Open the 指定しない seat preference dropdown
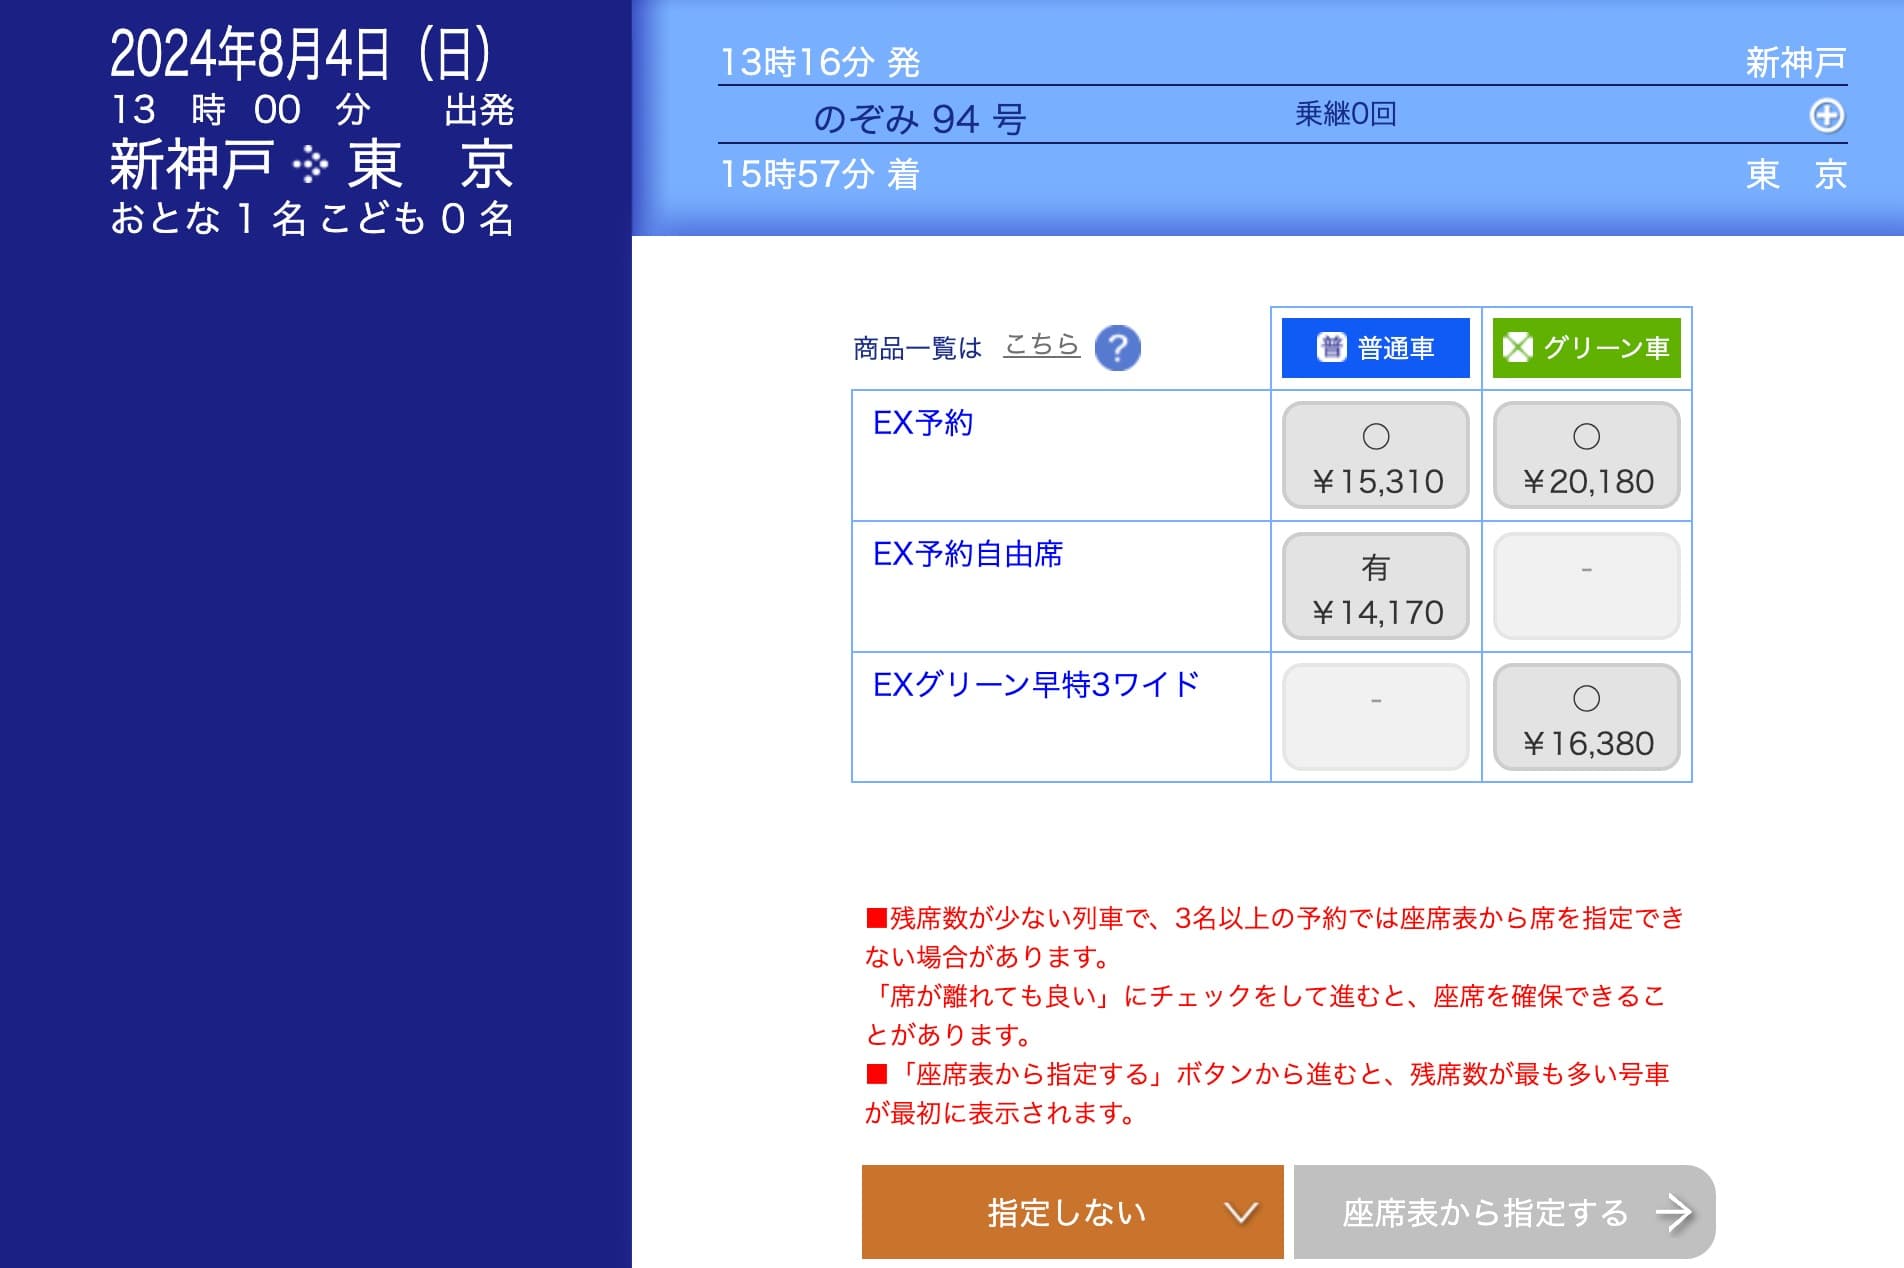The height and width of the screenshot is (1268, 1904). click(1072, 1212)
